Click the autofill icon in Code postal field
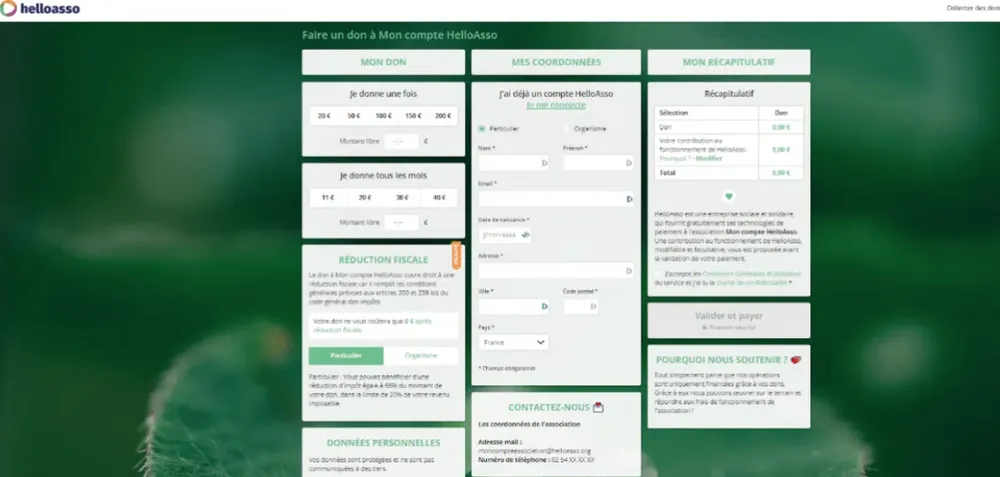Viewport: 1000px width, 477px height. (x=593, y=307)
